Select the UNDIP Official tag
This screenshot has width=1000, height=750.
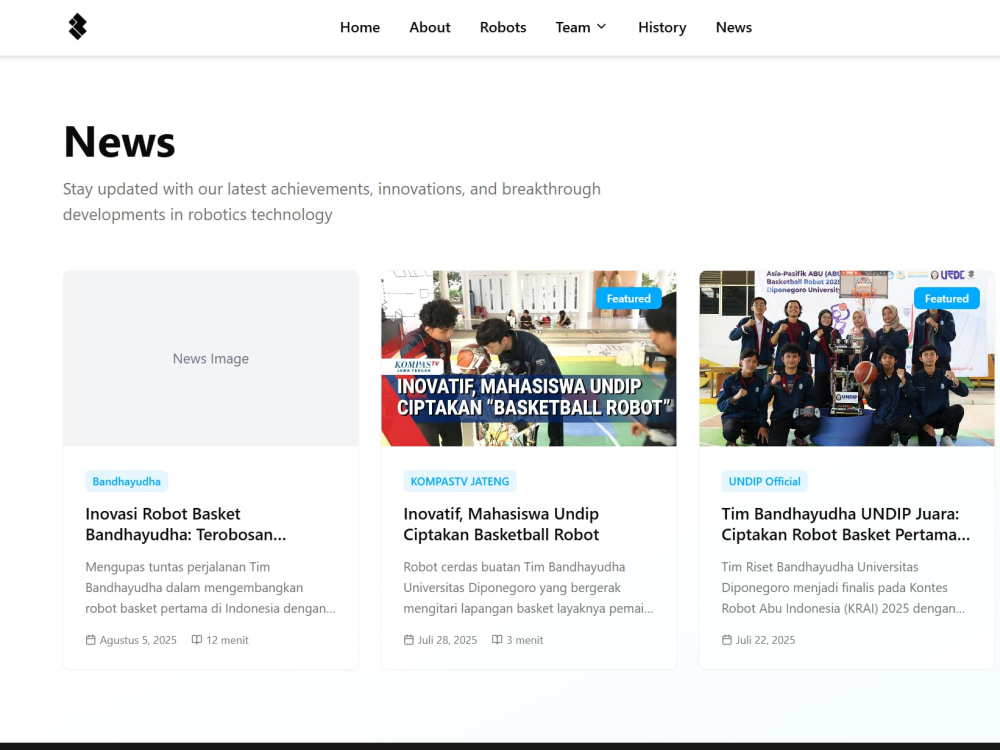coord(764,482)
